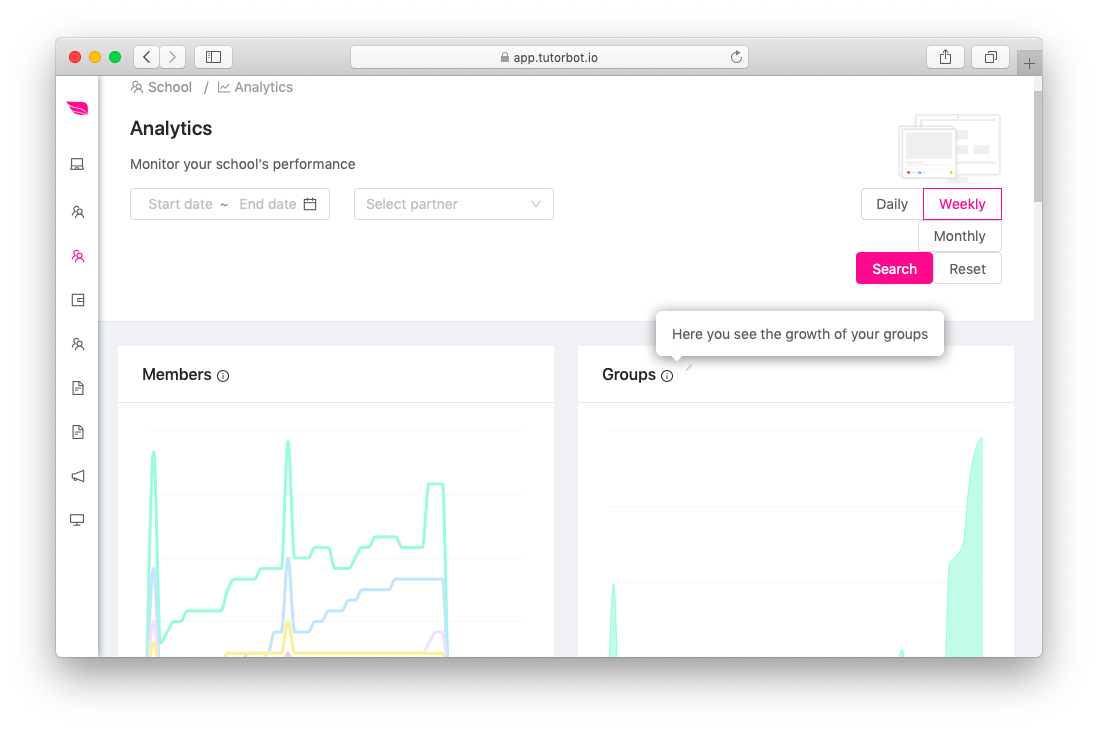Open the megaphone announcements icon
This screenshot has height=731, width=1098.
(78, 476)
